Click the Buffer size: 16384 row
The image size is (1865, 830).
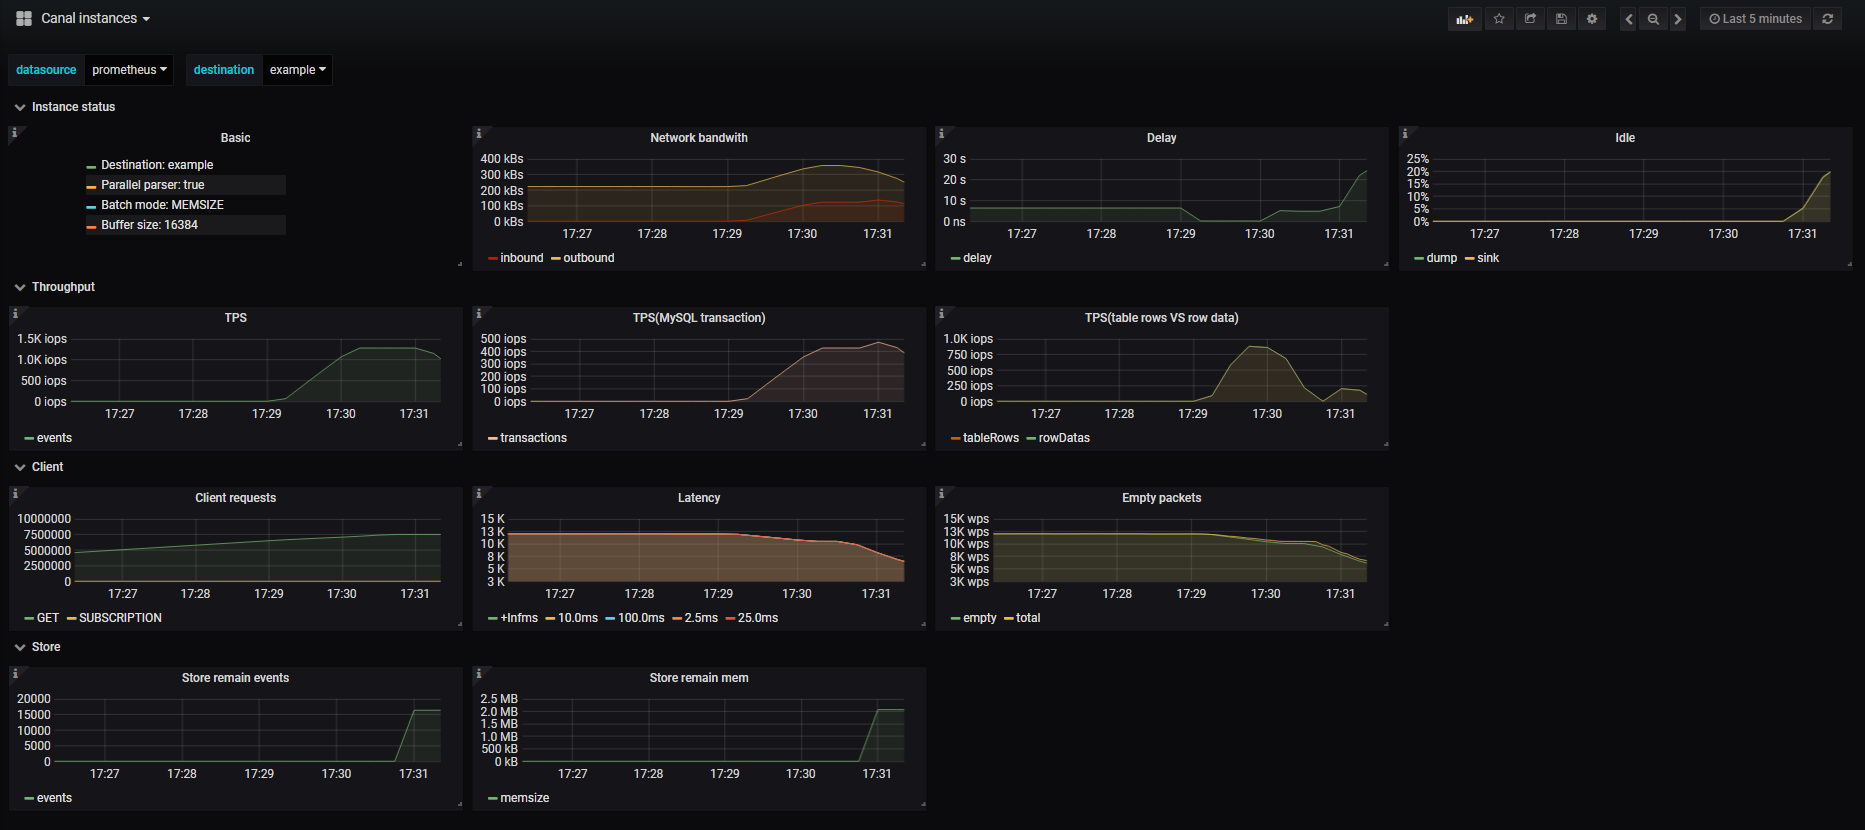coord(186,225)
